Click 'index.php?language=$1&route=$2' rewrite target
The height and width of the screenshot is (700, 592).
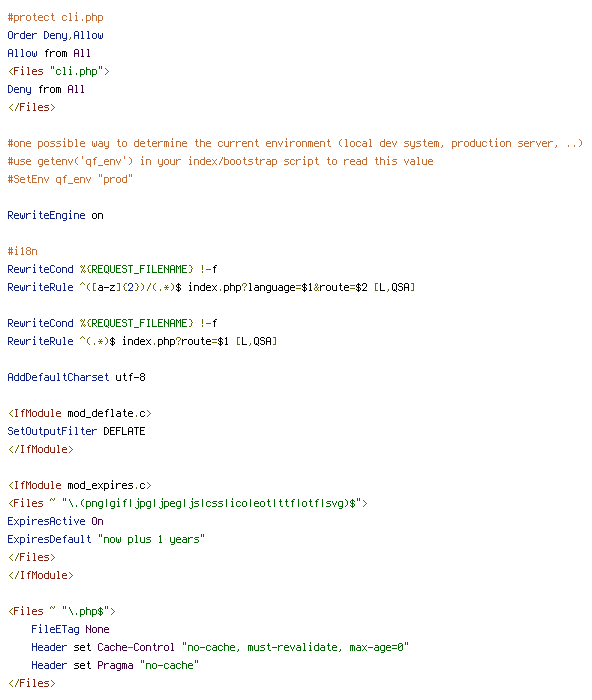click(278, 287)
